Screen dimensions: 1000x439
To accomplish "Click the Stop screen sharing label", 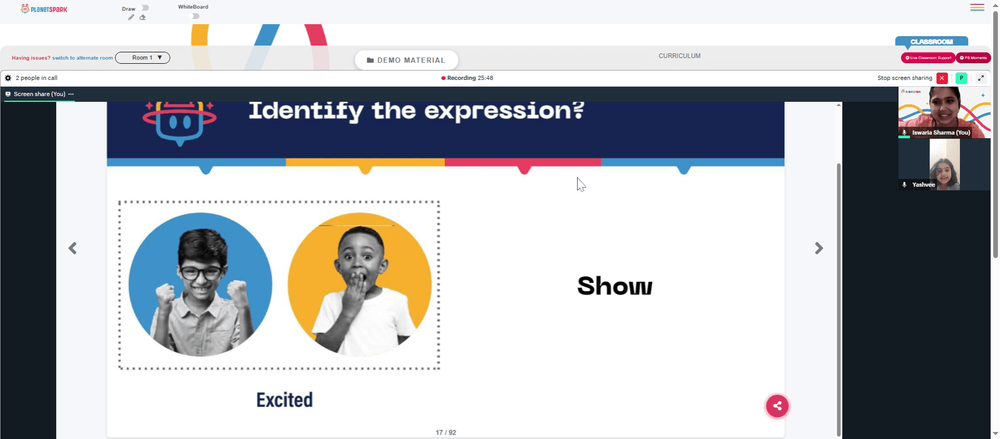I will click(904, 78).
